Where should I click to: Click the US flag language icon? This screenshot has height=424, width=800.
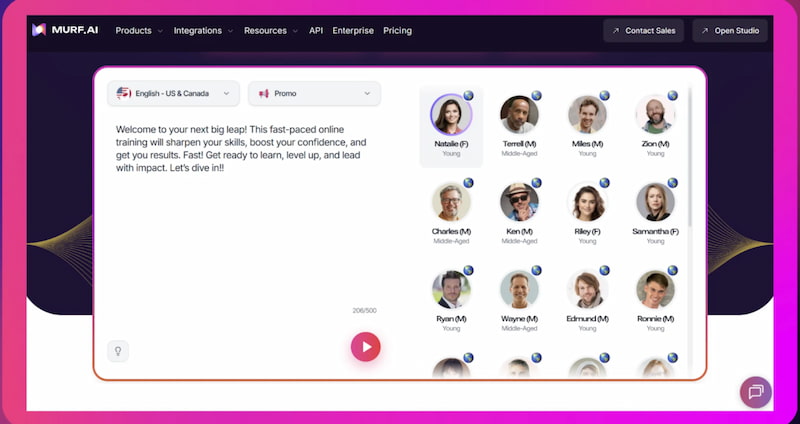124,93
